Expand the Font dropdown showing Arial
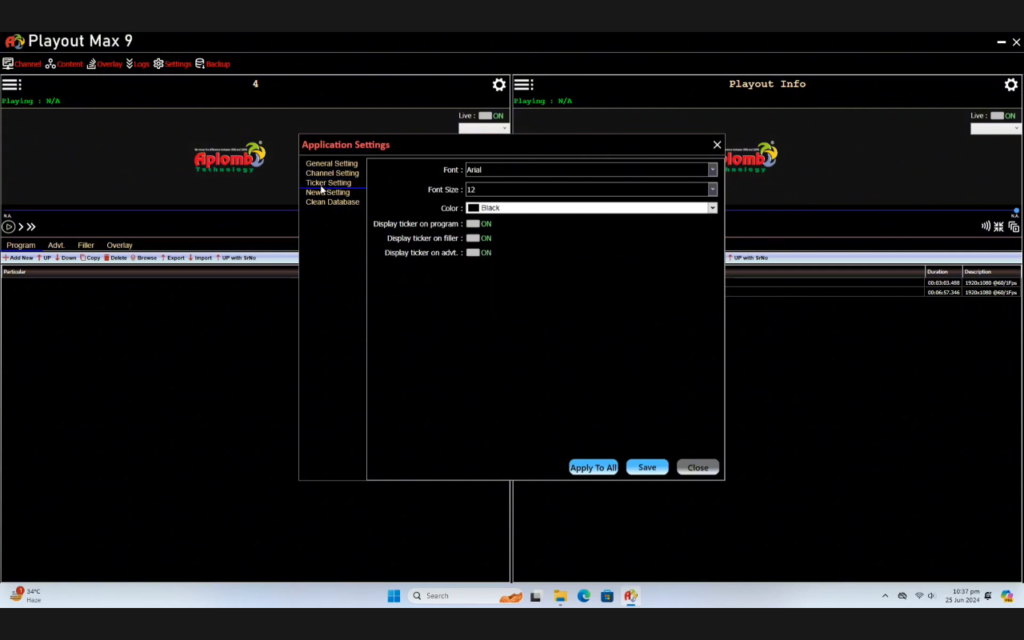This screenshot has height=640, width=1024. (x=712, y=170)
